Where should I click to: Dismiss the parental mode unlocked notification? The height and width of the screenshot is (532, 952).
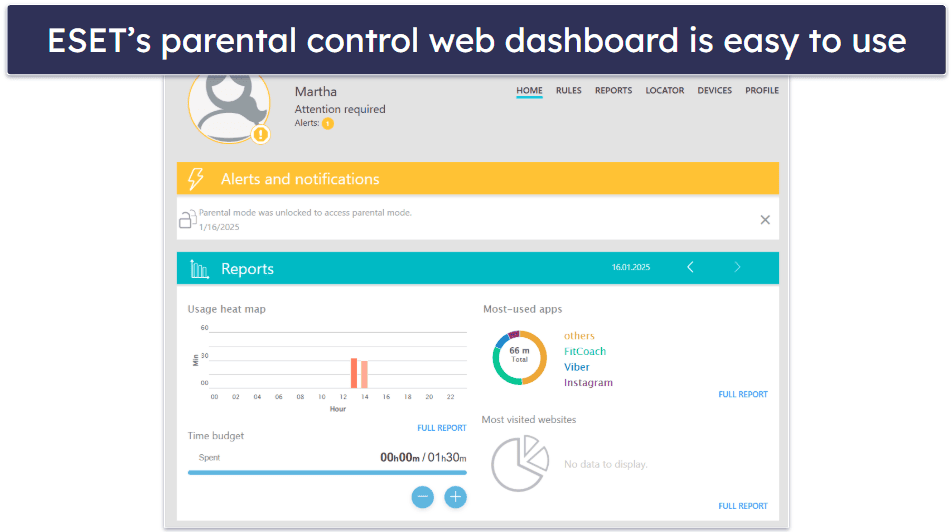pos(765,220)
